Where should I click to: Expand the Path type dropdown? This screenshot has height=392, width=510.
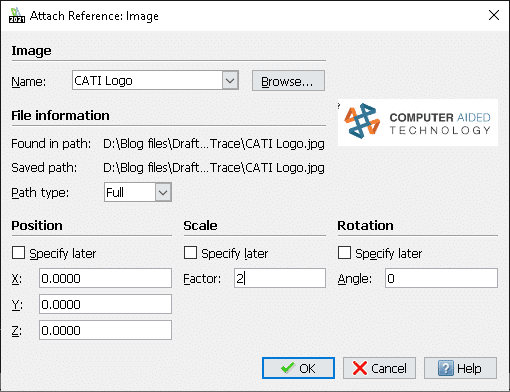point(163,192)
